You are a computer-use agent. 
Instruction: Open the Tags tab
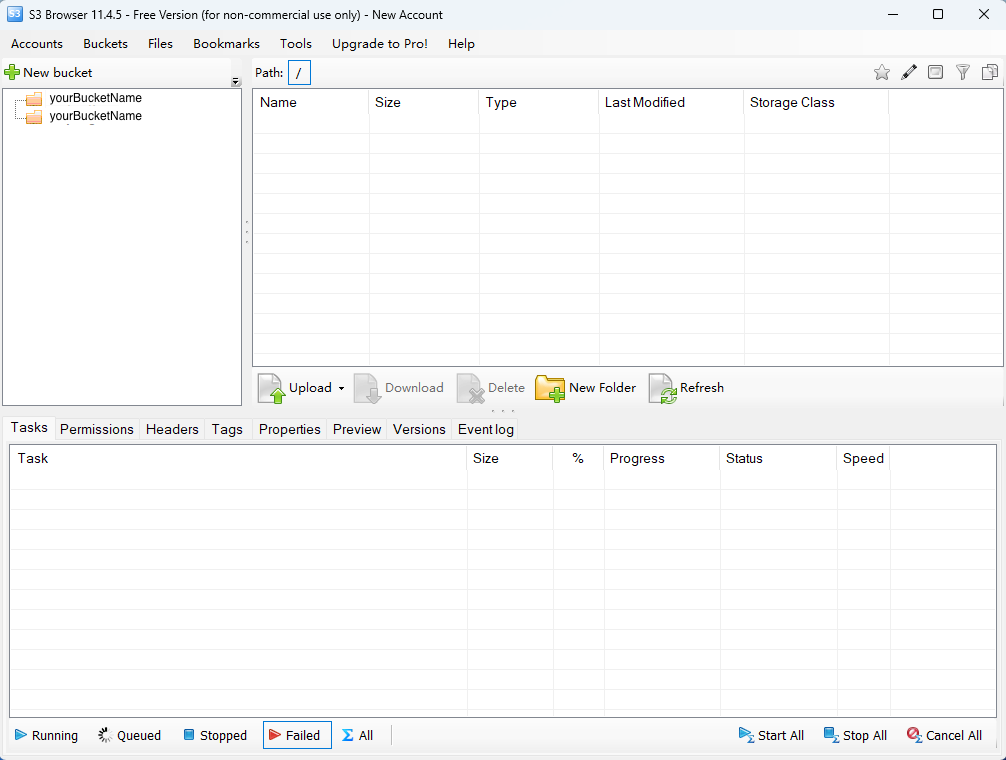tap(227, 429)
